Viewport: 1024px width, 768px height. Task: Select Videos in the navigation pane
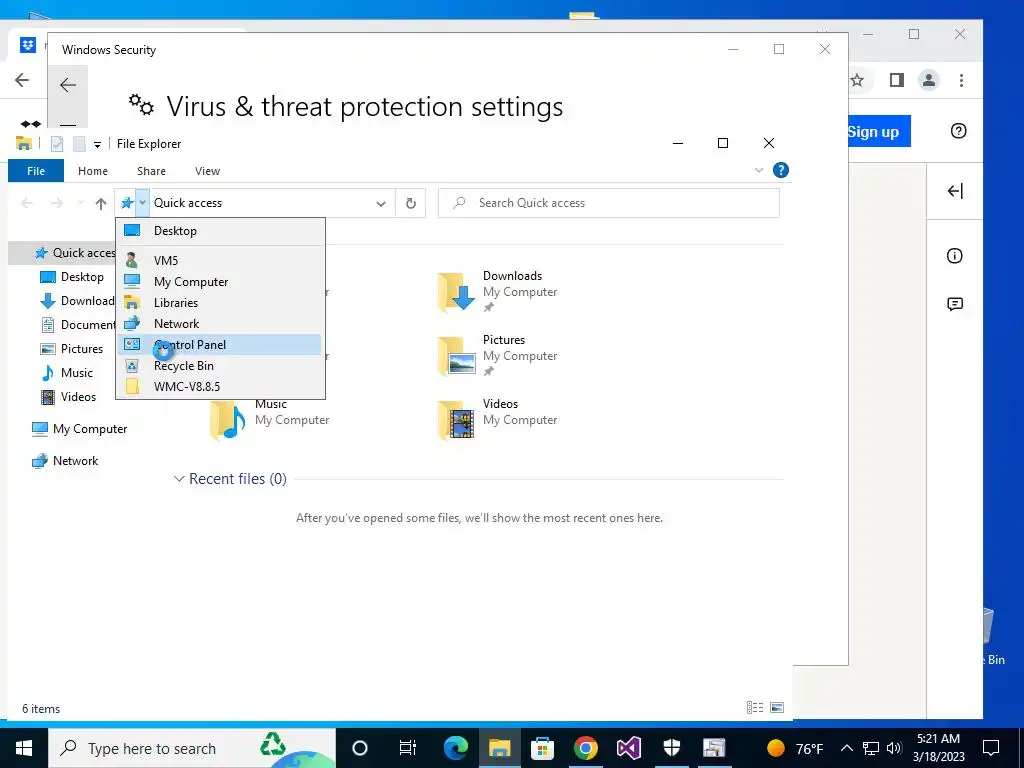(68, 396)
